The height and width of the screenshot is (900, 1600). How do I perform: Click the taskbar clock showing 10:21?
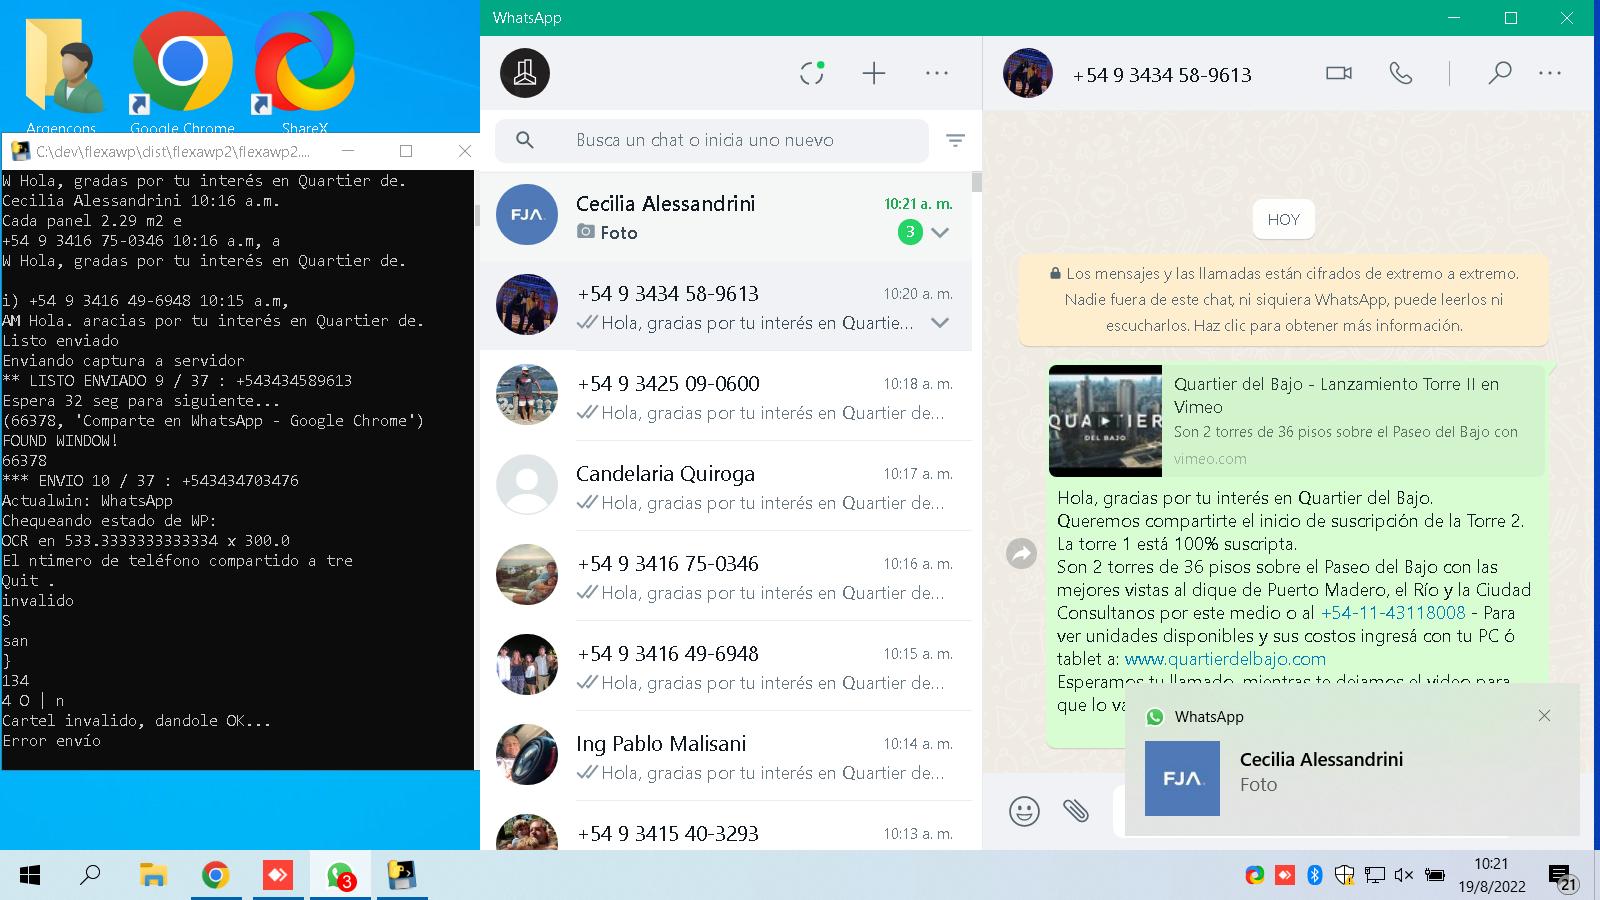click(1491, 875)
